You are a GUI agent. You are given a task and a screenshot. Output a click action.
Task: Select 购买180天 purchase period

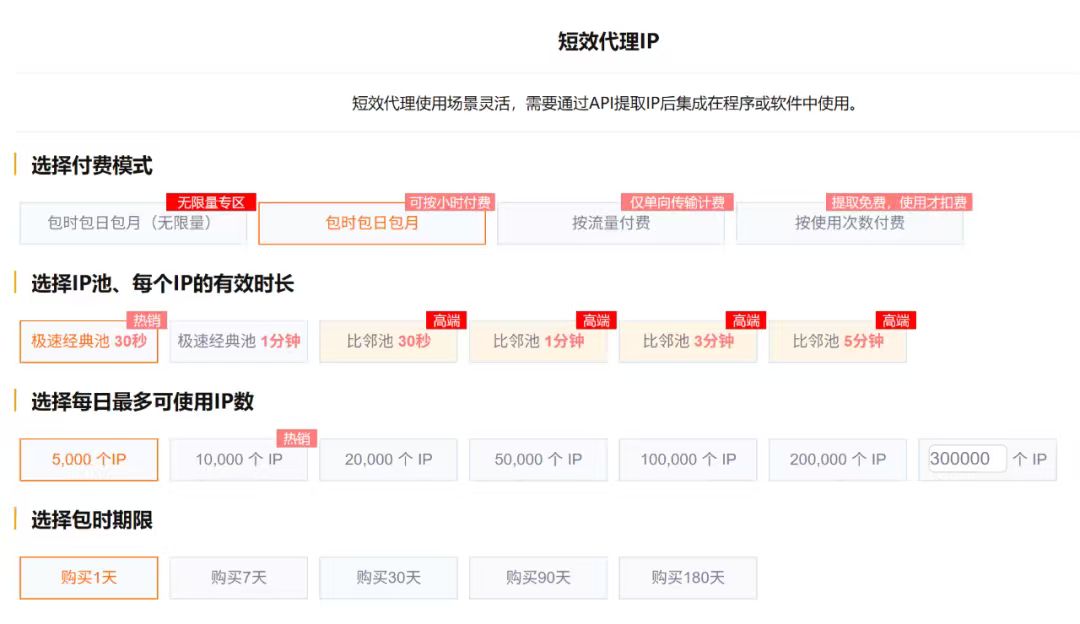coord(688,578)
